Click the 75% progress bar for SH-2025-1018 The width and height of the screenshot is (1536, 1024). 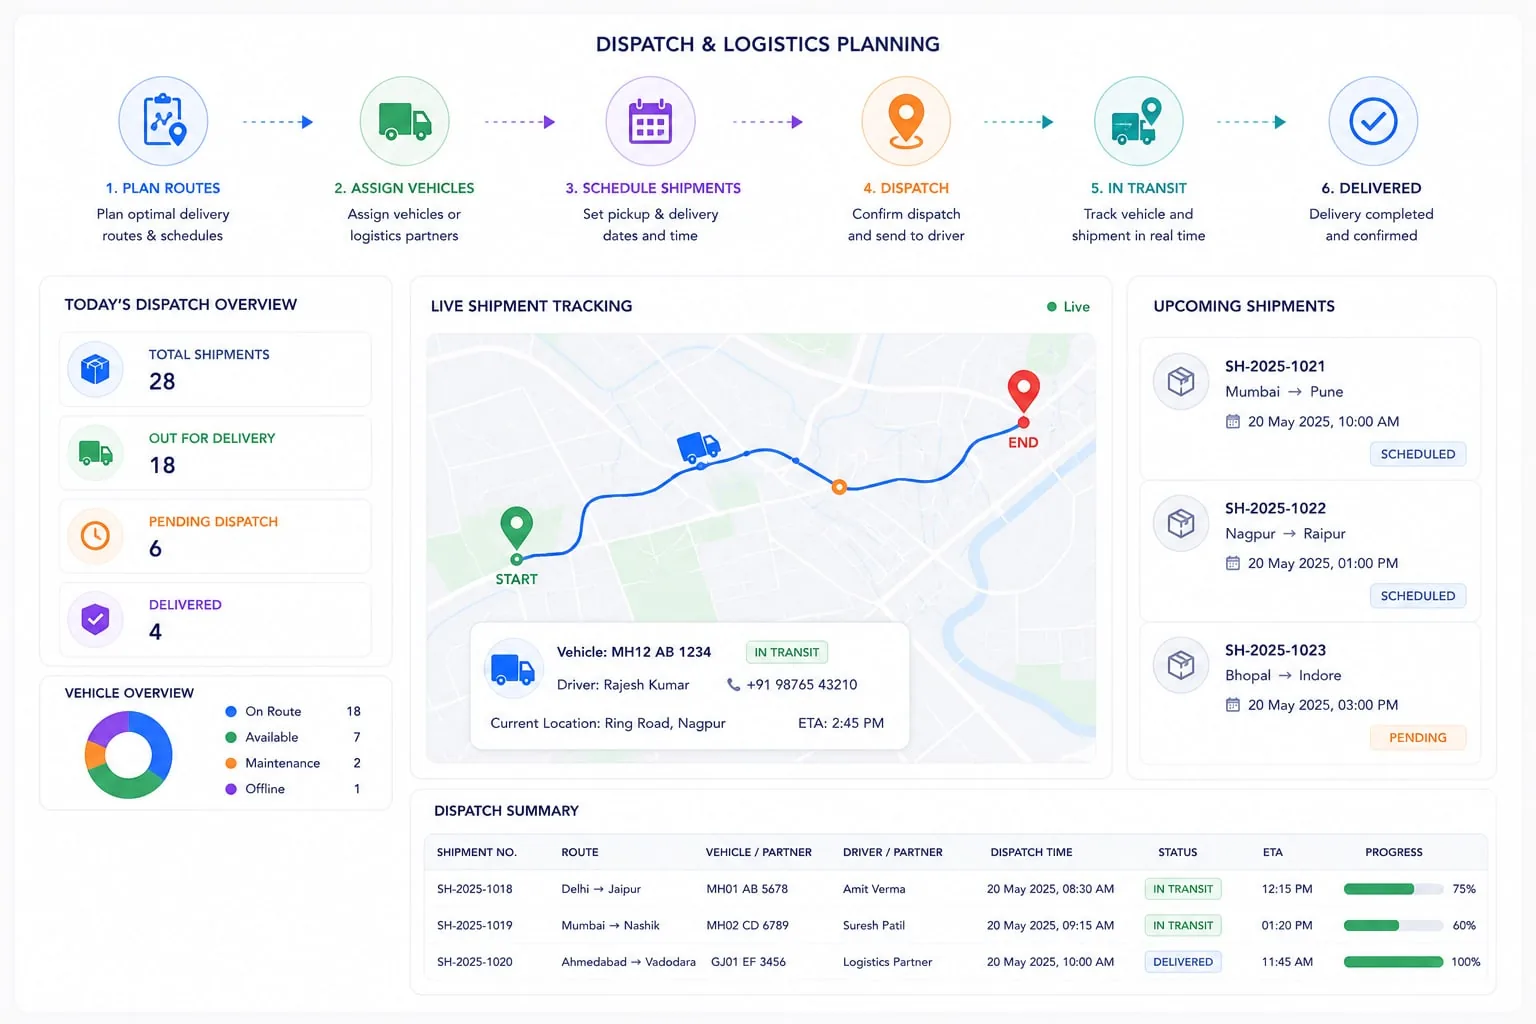click(x=1394, y=889)
